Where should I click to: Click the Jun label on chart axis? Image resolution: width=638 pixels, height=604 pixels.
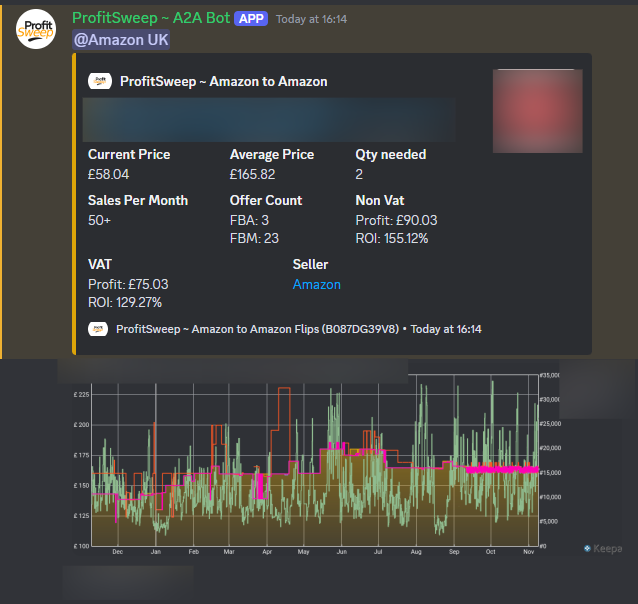click(342, 552)
